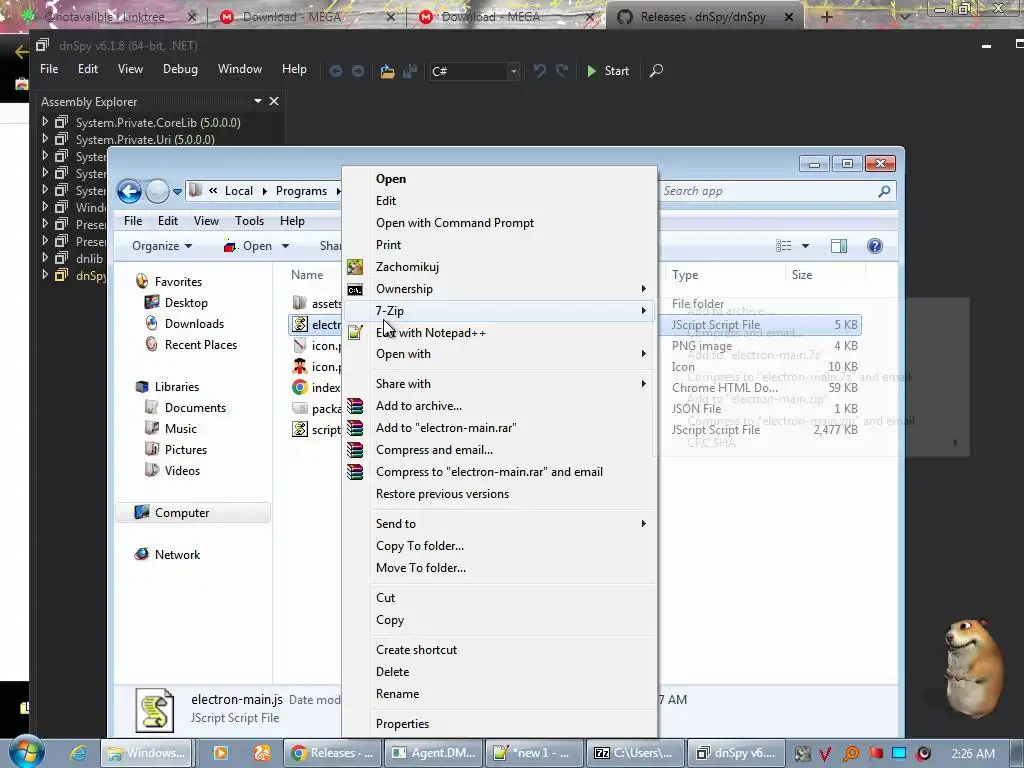Click dnSpy Search magnifier icon
The width and height of the screenshot is (1024, 768).
(656, 71)
